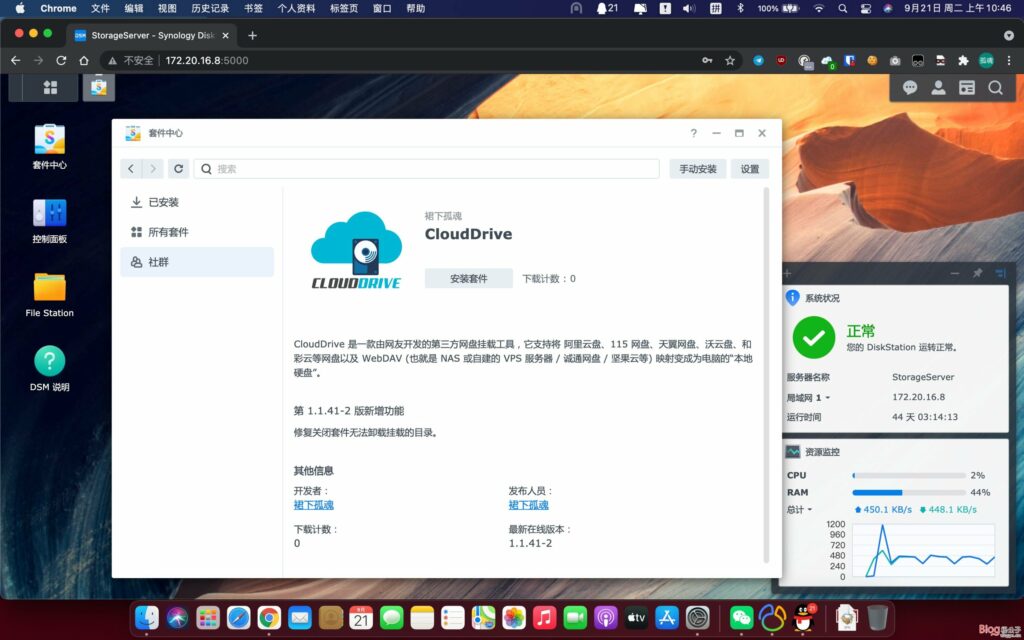Viewport: 1024px width, 640px height.
Task: Open the uBlock extension icon
Action: (781, 61)
